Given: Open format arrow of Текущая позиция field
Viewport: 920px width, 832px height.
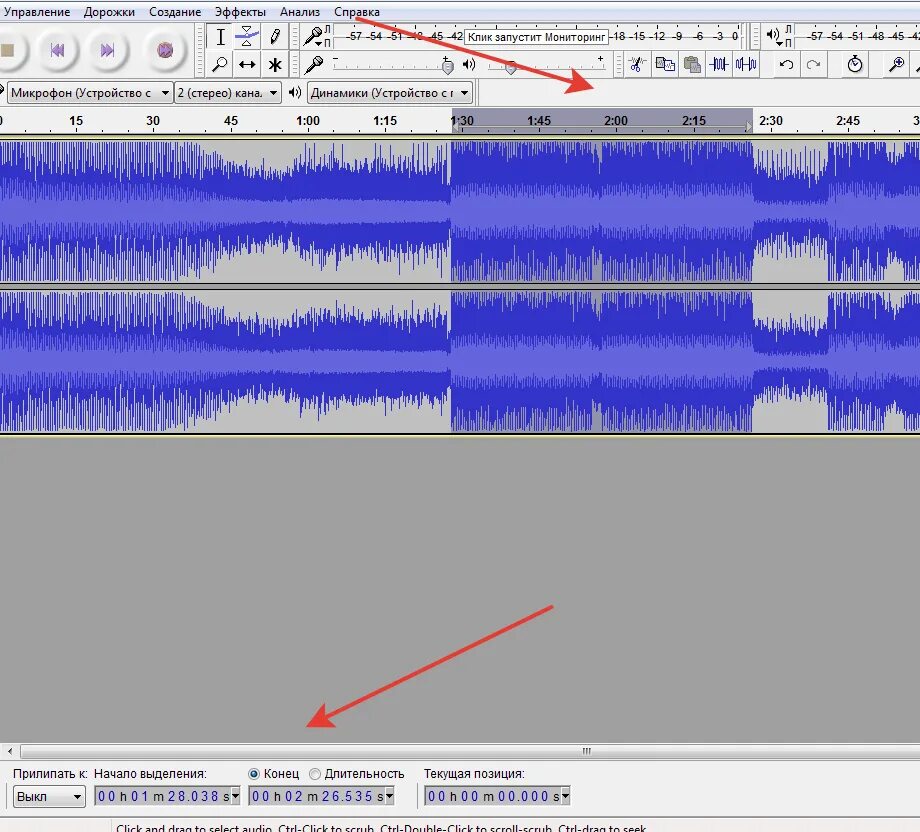Looking at the screenshot, I should click(x=566, y=796).
